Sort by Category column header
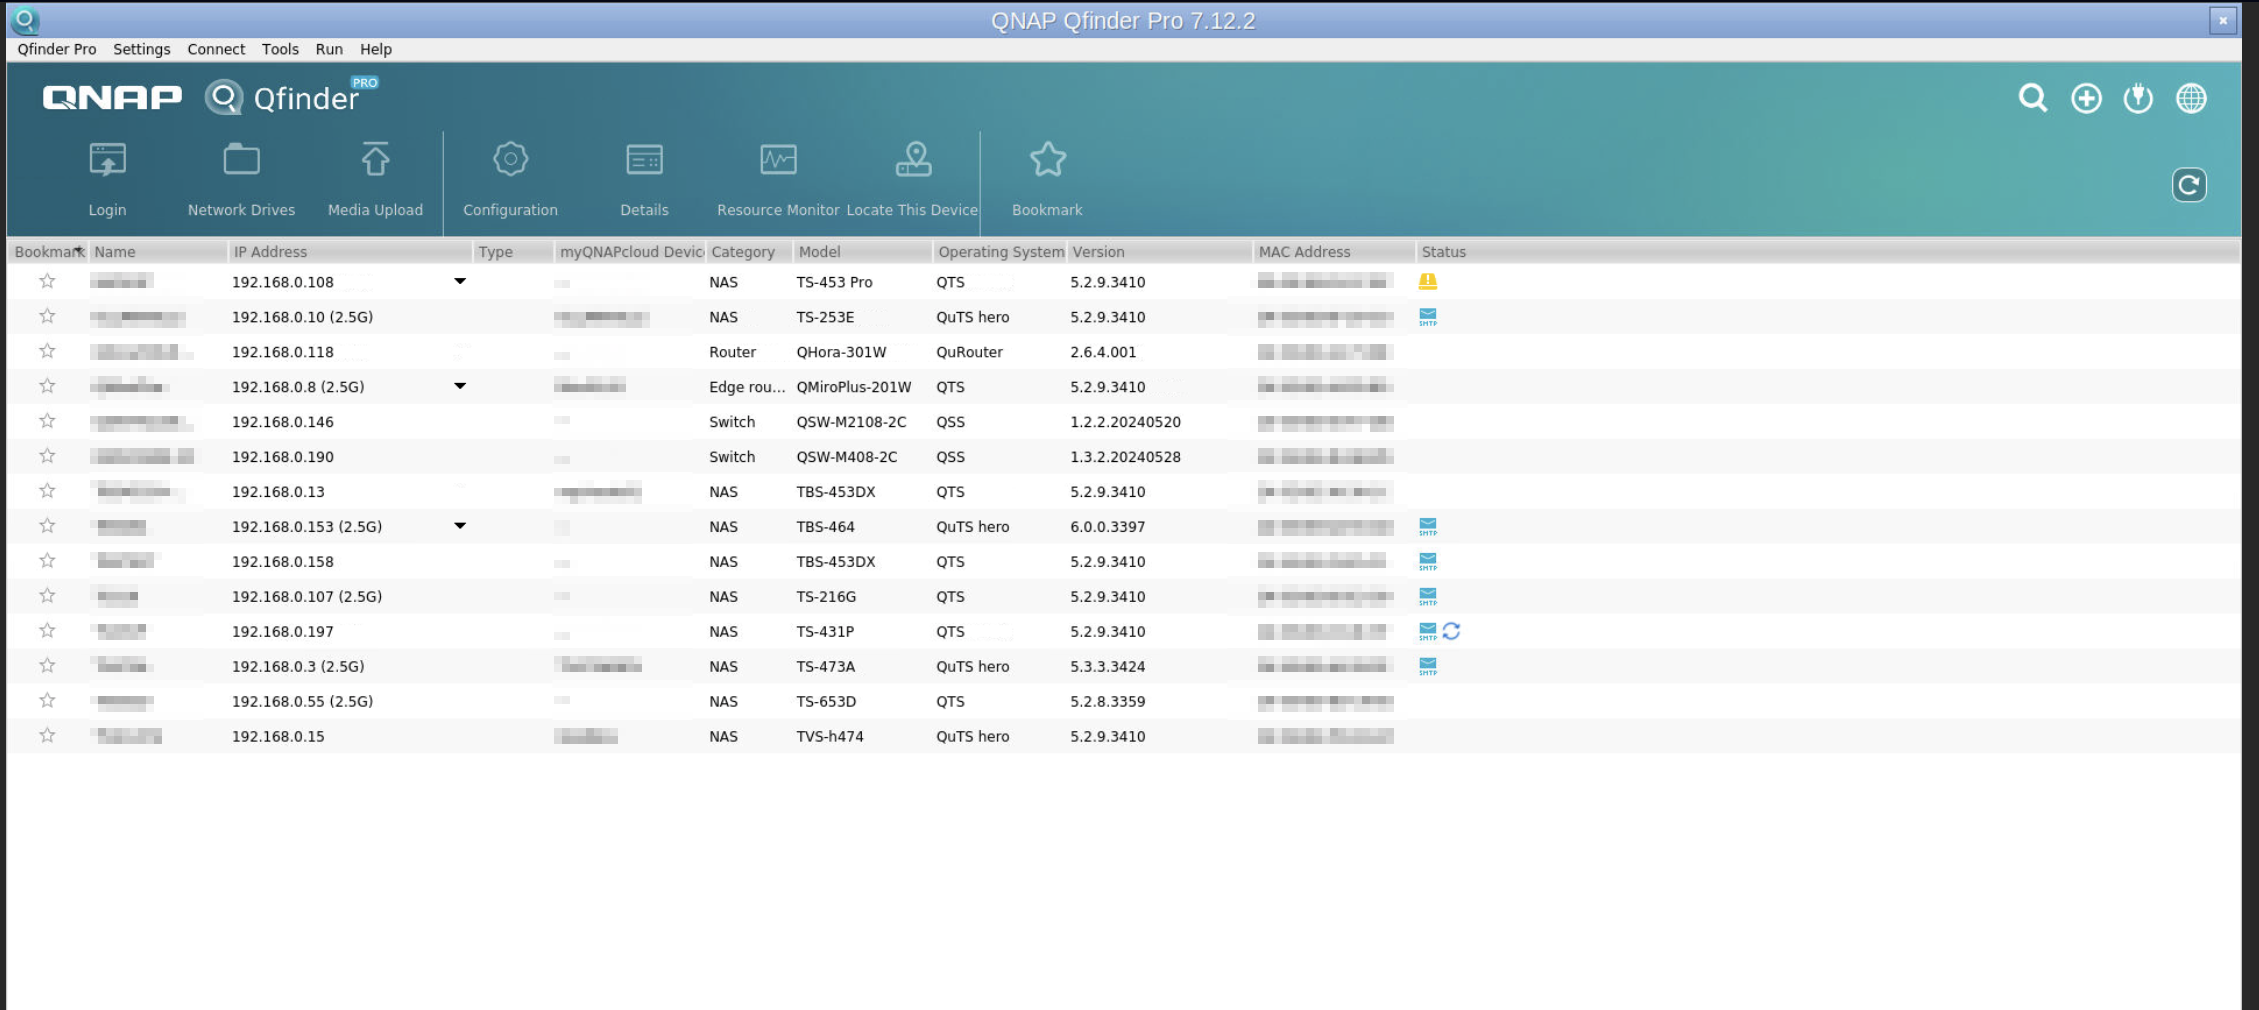 pyautogui.click(x=749, y=252)
